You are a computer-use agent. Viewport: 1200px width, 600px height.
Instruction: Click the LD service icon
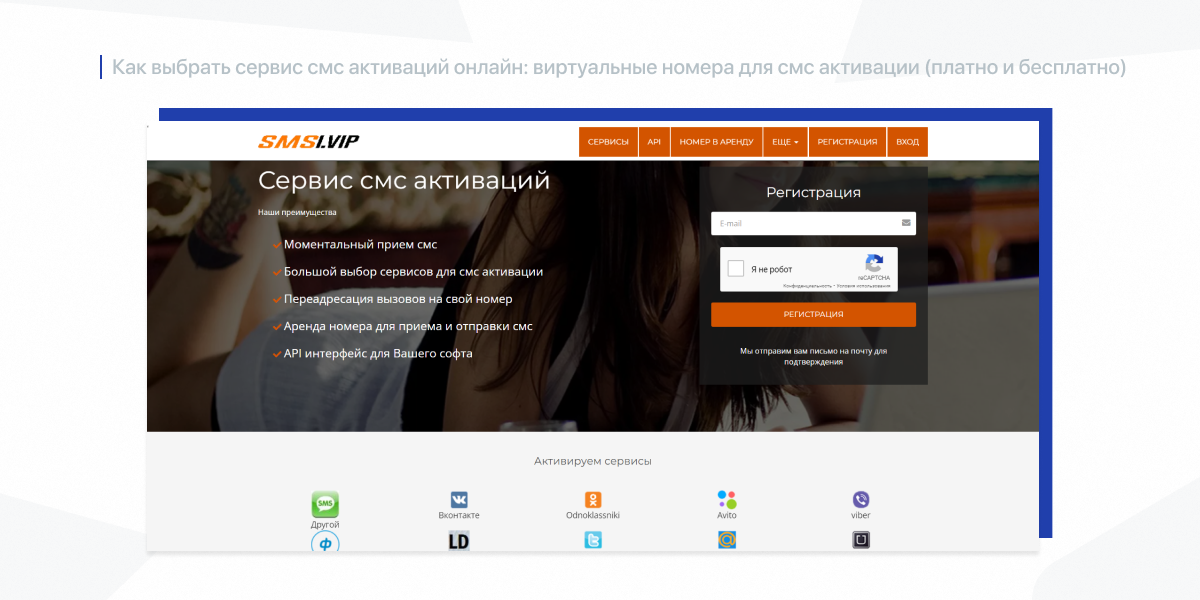click(459, 540)
